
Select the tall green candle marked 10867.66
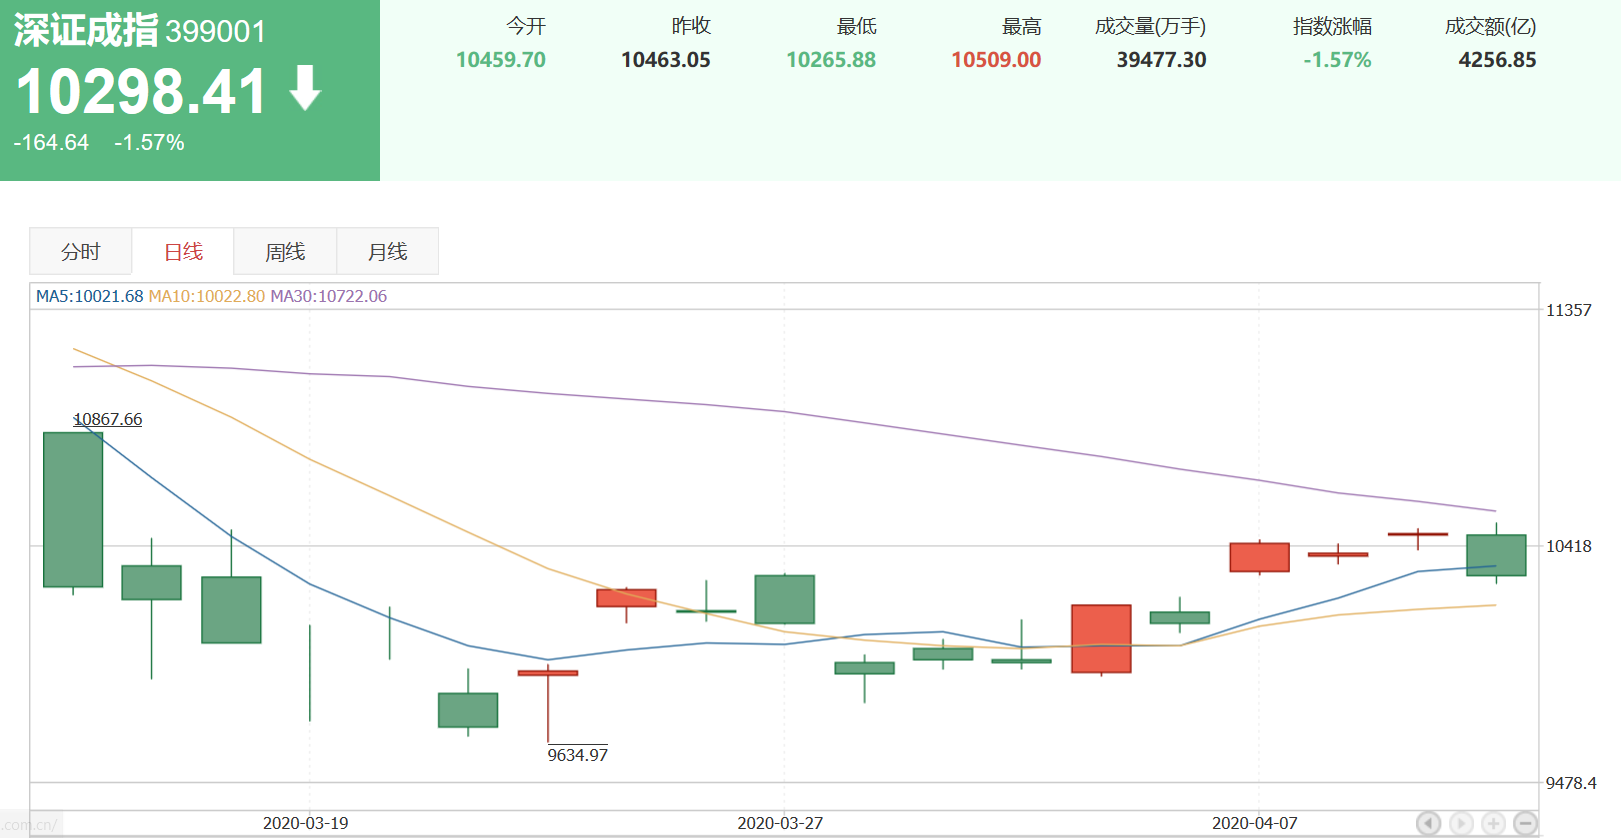(x=73, y=509)
